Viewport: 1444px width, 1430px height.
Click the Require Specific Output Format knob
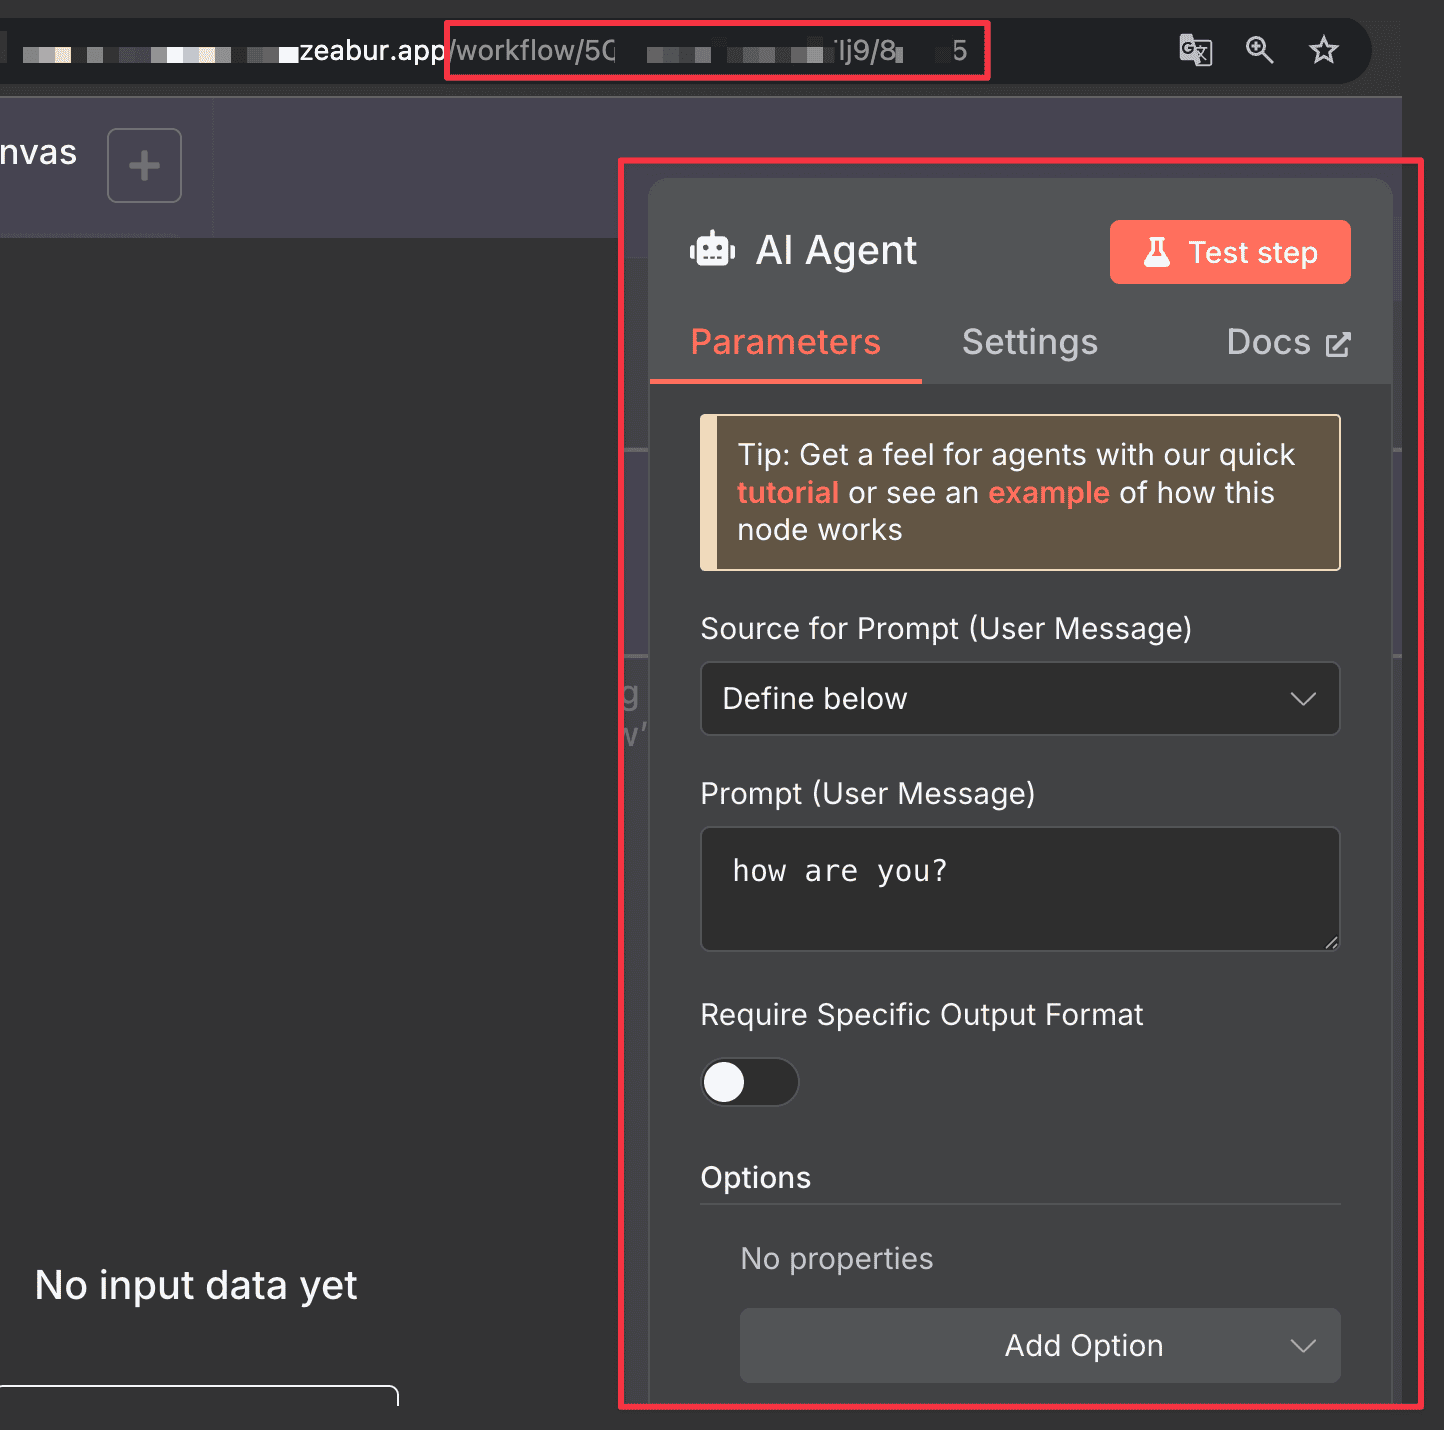tap(724, 1082)
